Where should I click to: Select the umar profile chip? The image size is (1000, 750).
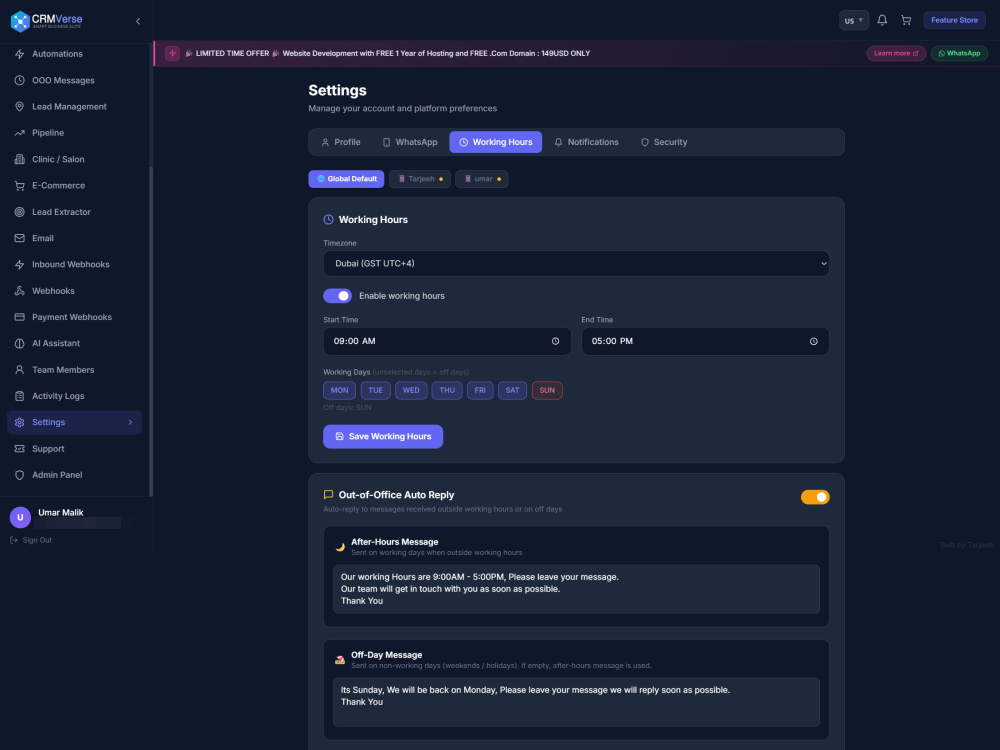coord(482,179)
